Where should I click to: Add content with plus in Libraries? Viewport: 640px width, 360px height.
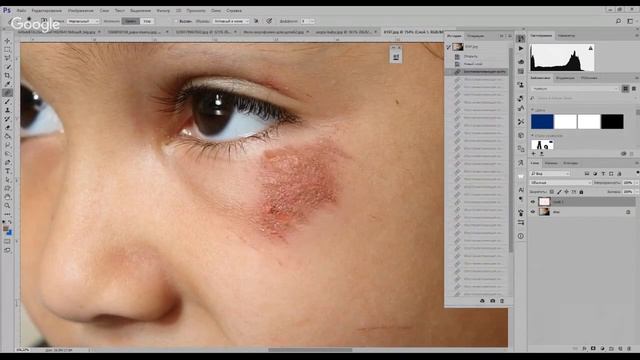click(533, 154)
